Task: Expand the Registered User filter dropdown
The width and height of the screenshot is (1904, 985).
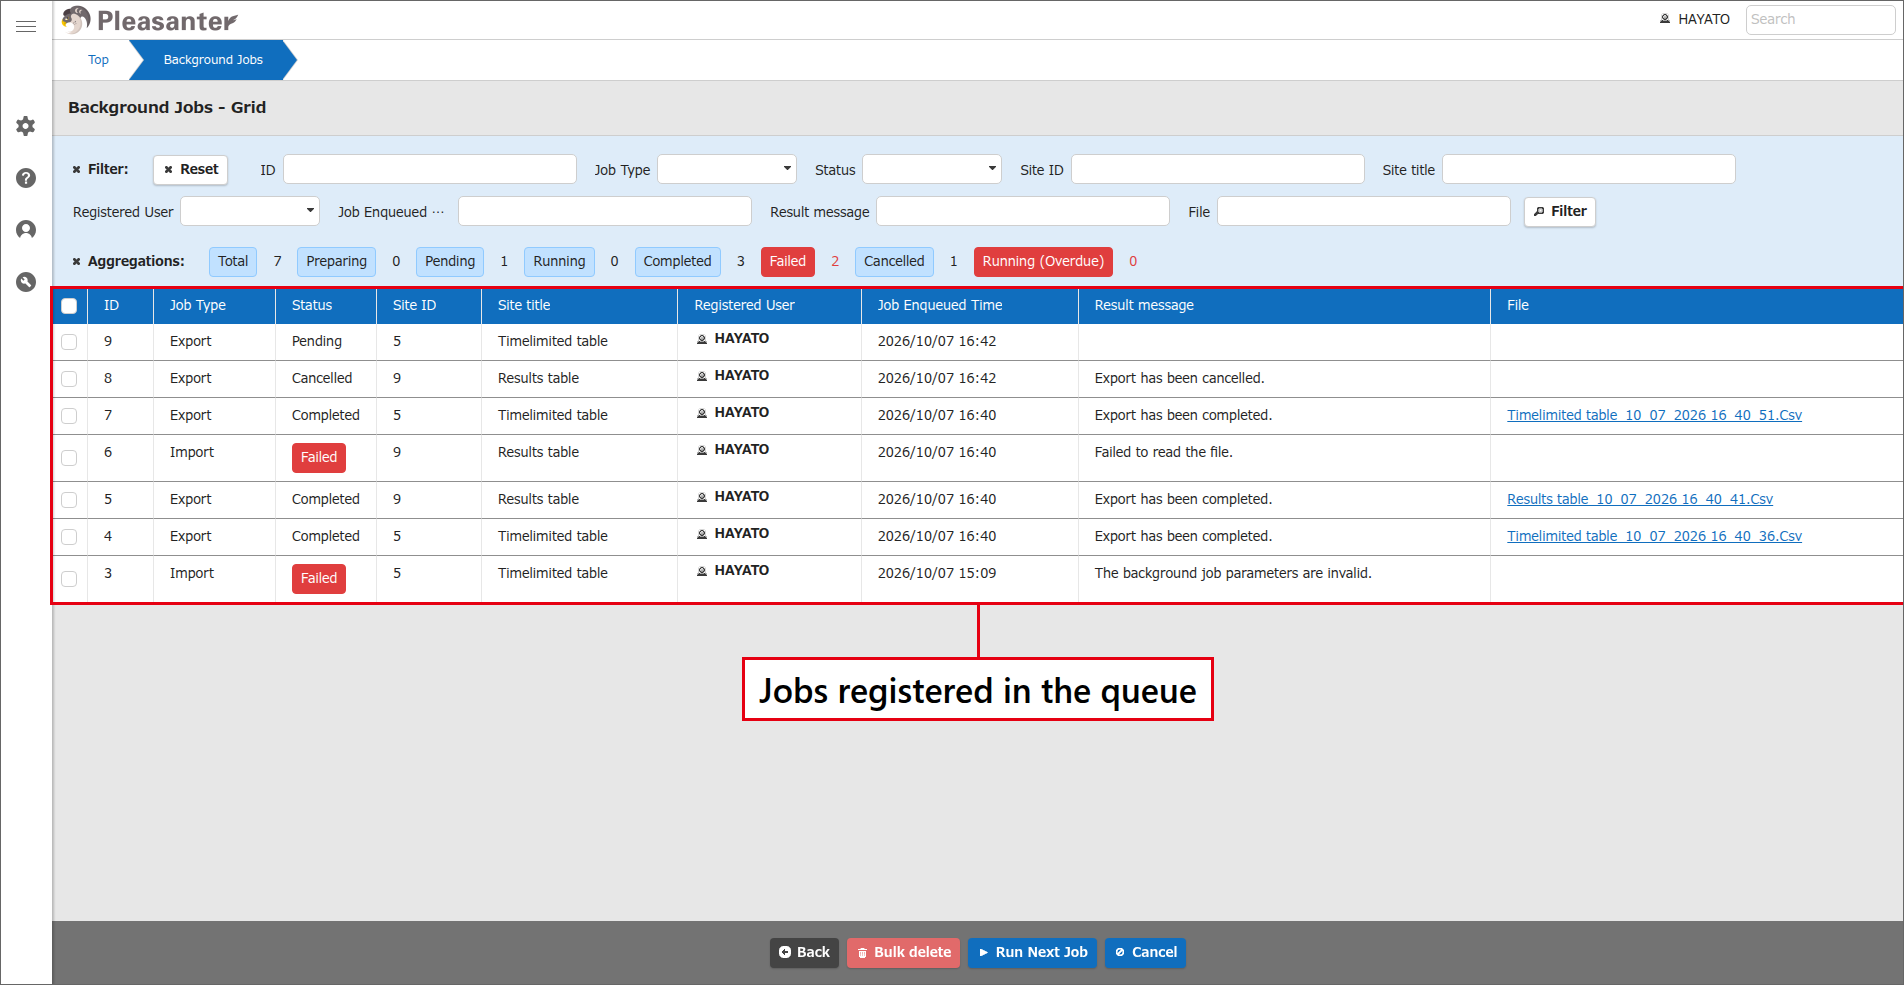Action: pos(250,211)
